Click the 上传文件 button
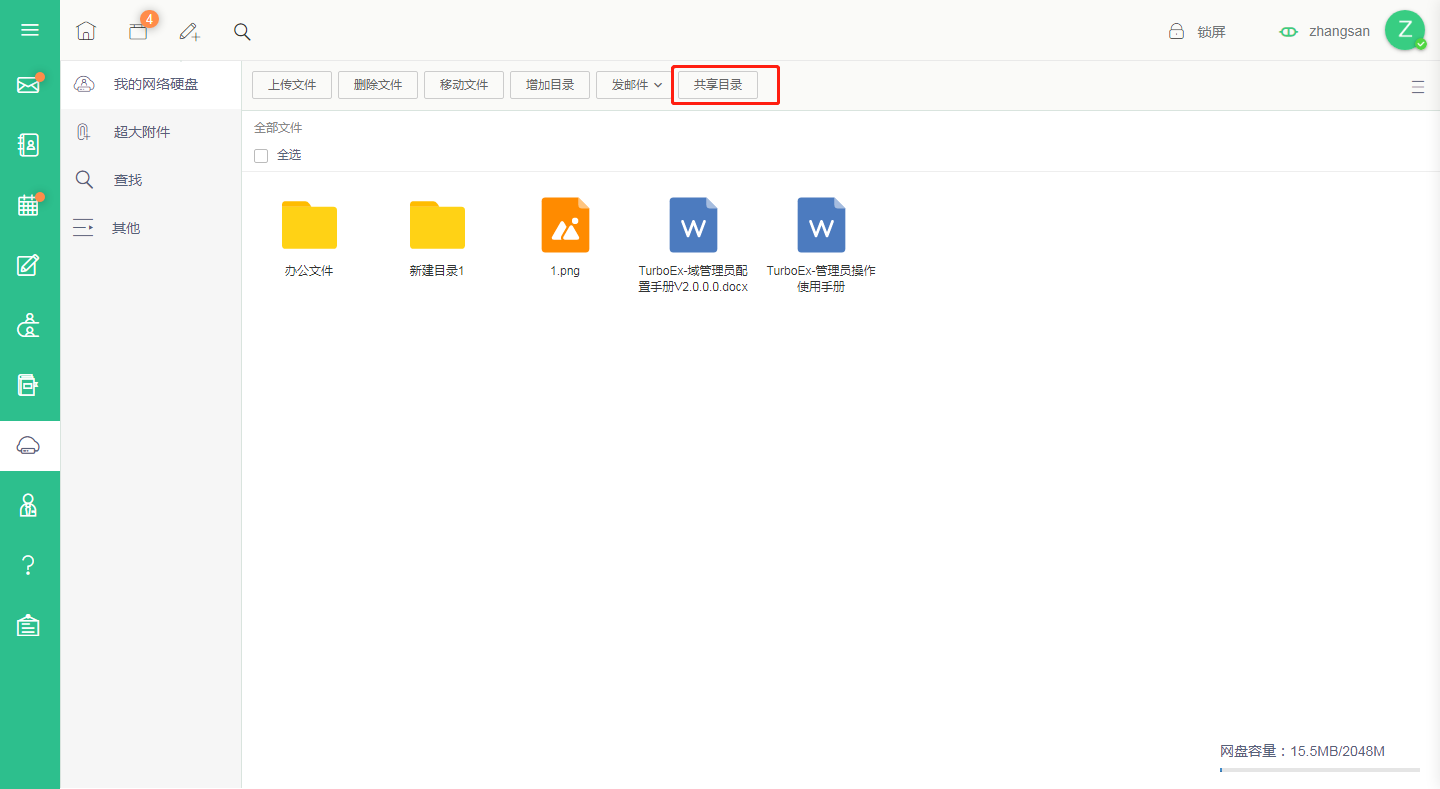The width and height of the screenshot is (1440, 789). click(292, 85)
